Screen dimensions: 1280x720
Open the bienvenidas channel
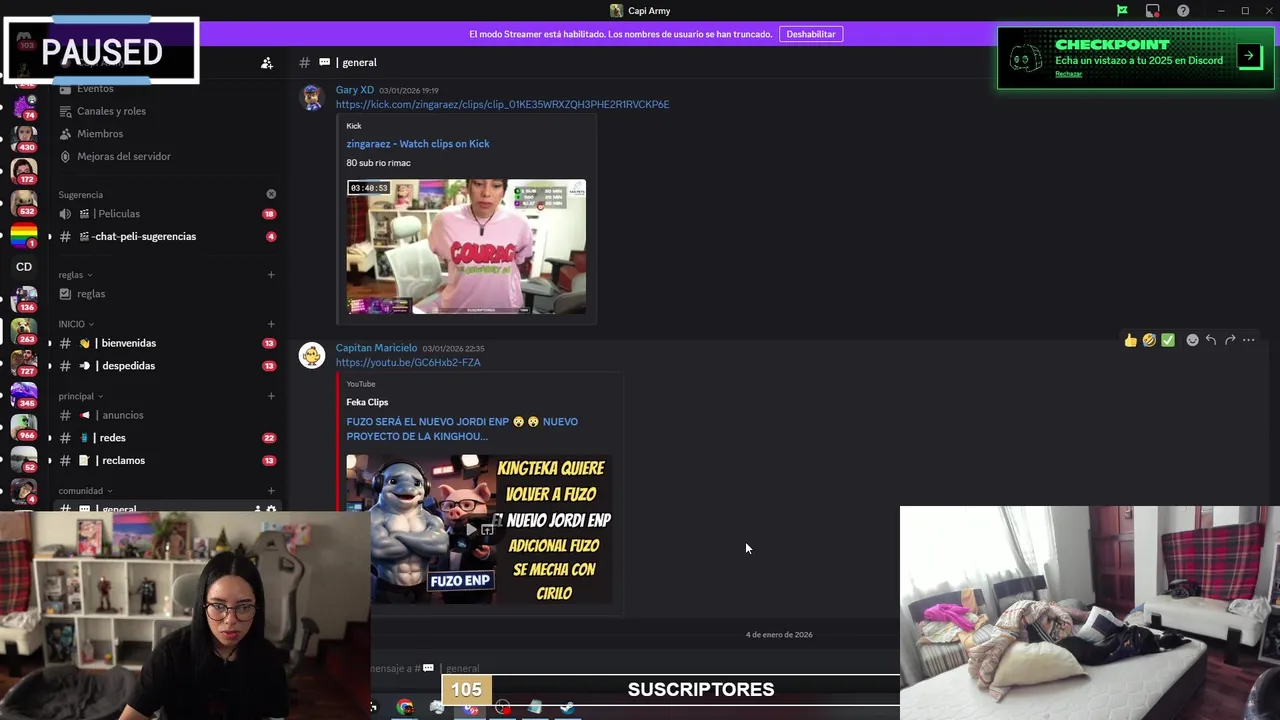[165, 343]
